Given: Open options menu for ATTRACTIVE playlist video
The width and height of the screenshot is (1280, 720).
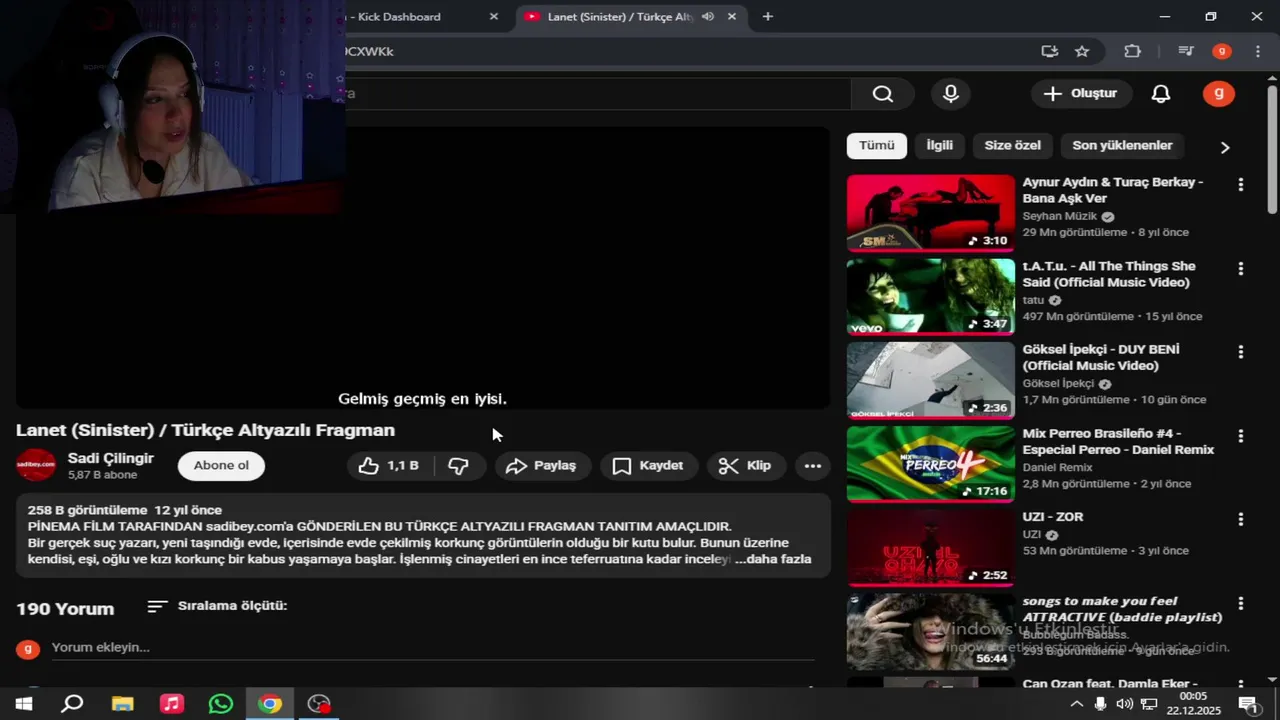Looking at the screenshot, I should point(1241,604).
